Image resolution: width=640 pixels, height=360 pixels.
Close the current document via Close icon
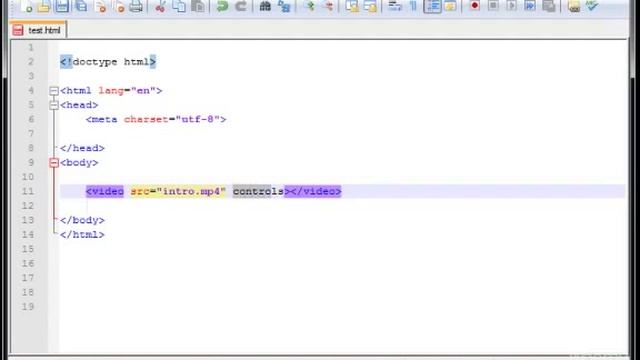point(100,6)
